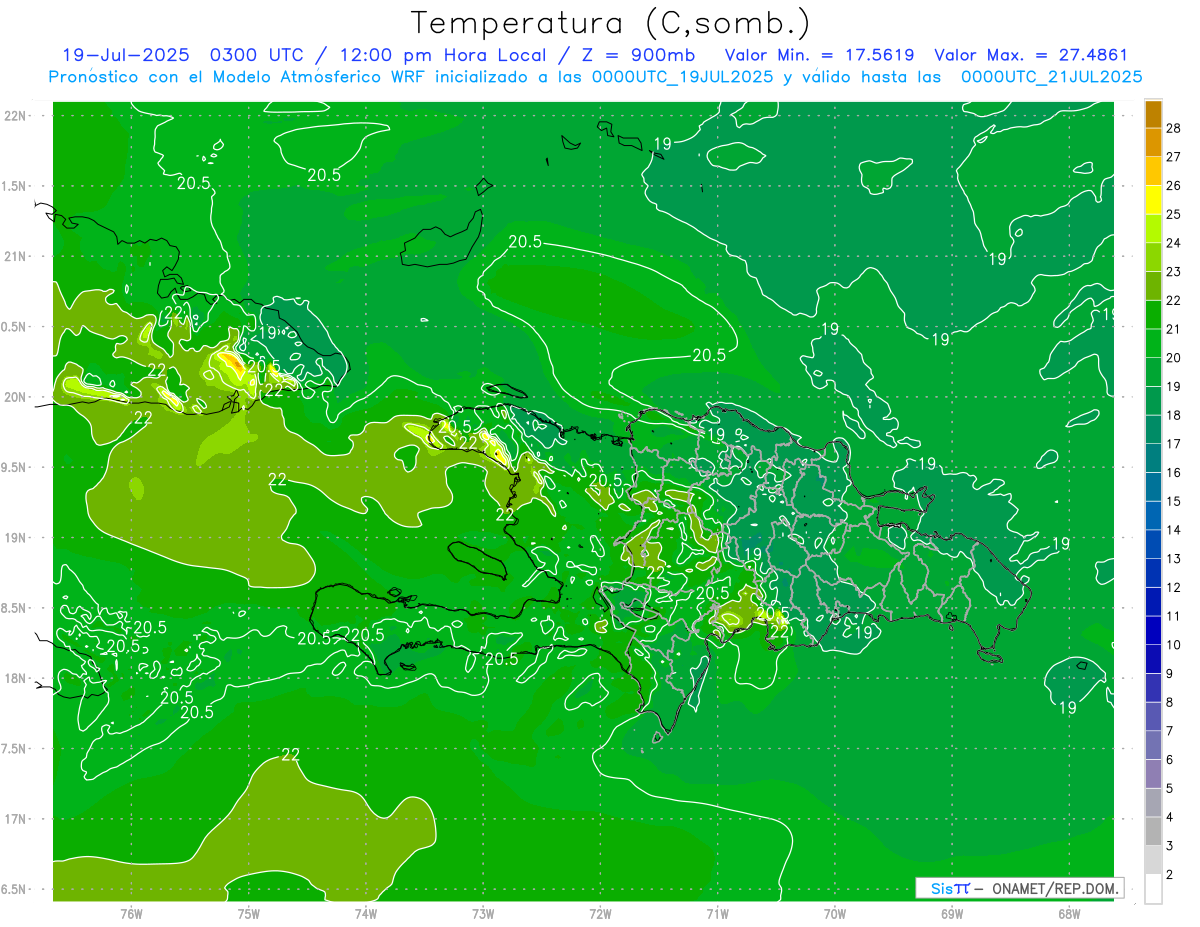This screenshot has height=927, width=1200.
Task: Click the "Valor Min. = 17.5619" value
Action: pos(818,55)
